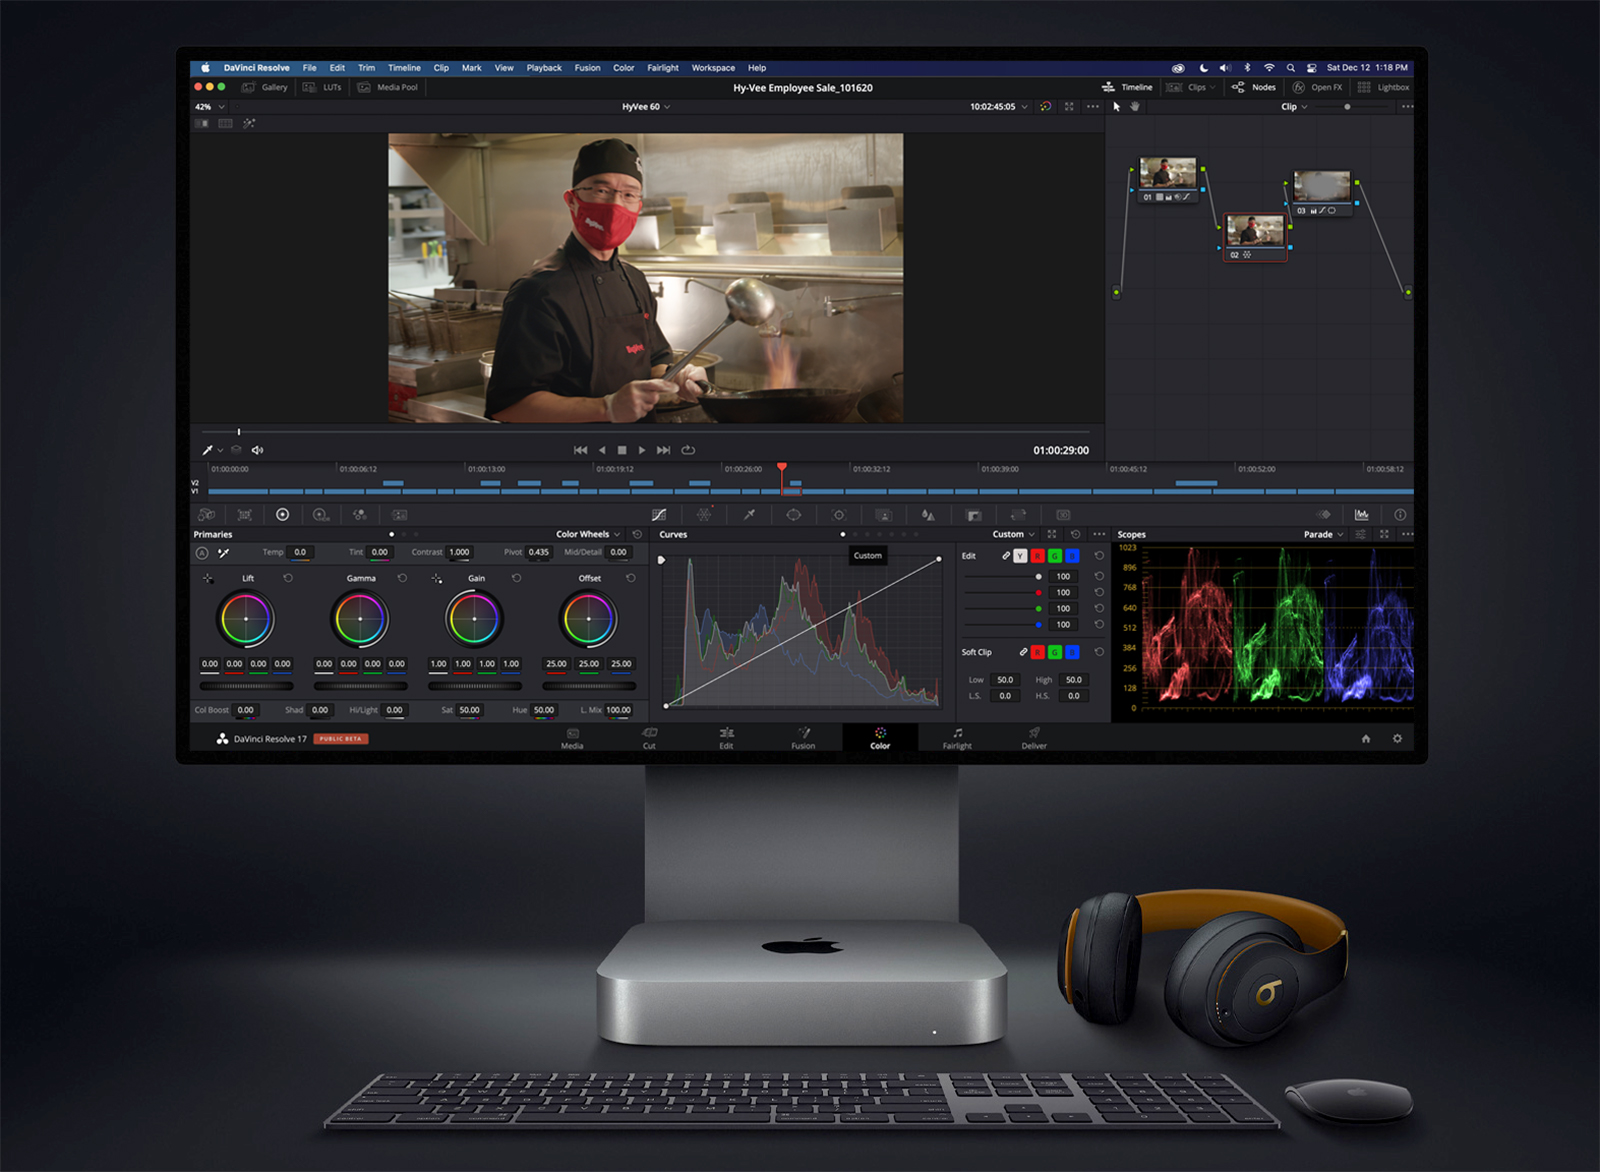Open the Parade scope type dropdown

[x=1323, y=534]
